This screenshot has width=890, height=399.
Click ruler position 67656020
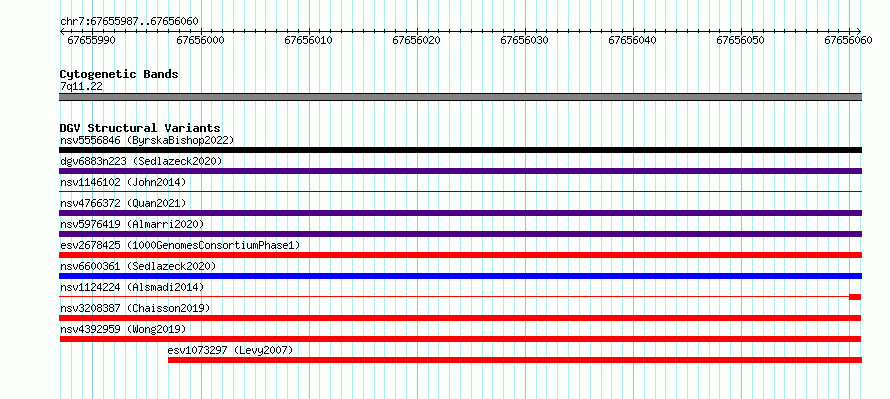coord(417,40)
